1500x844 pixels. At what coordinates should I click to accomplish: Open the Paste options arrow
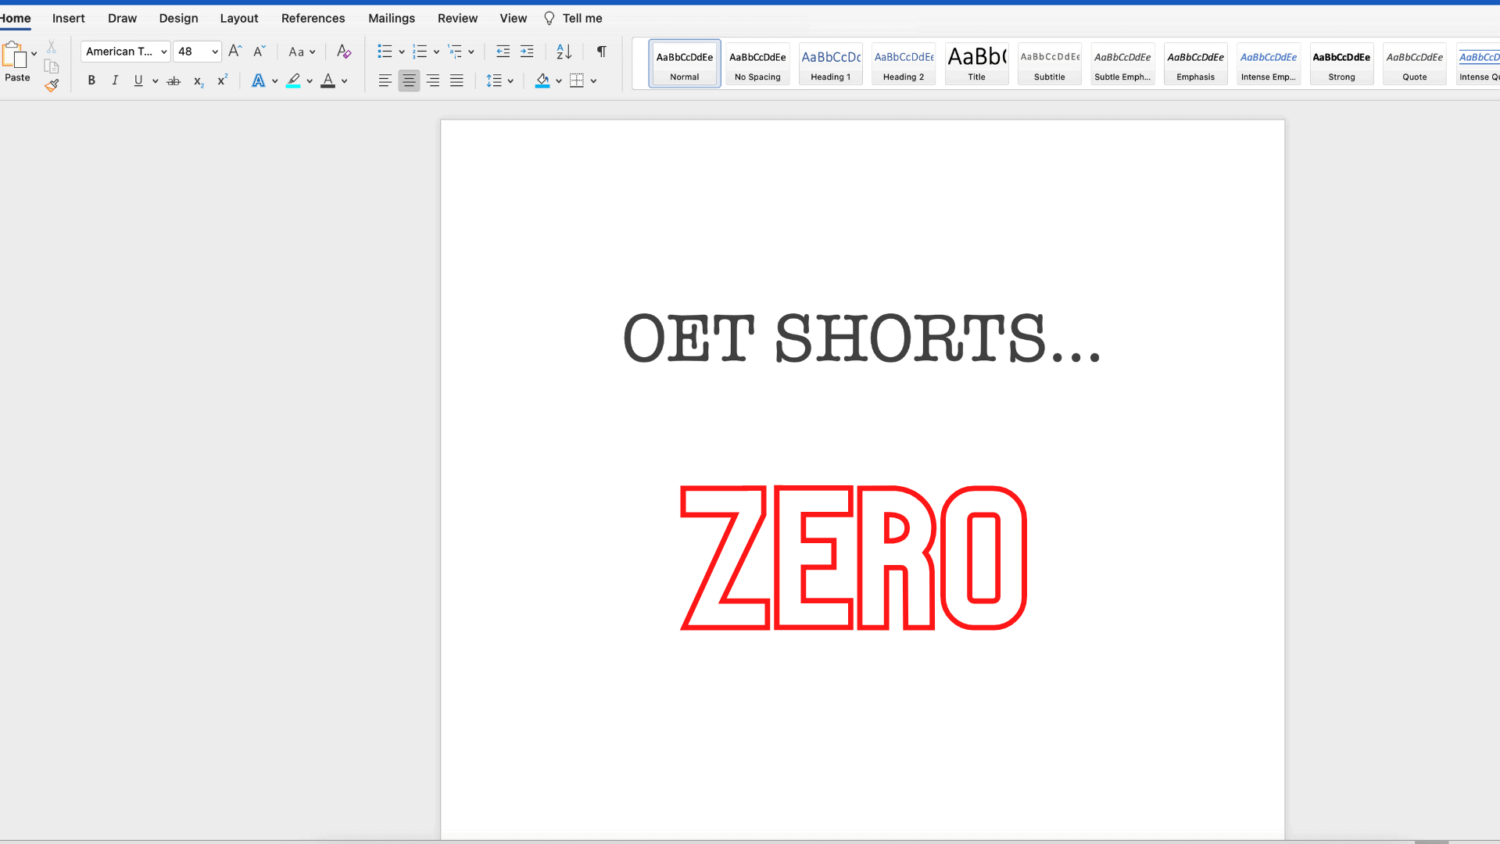point(34,54)
